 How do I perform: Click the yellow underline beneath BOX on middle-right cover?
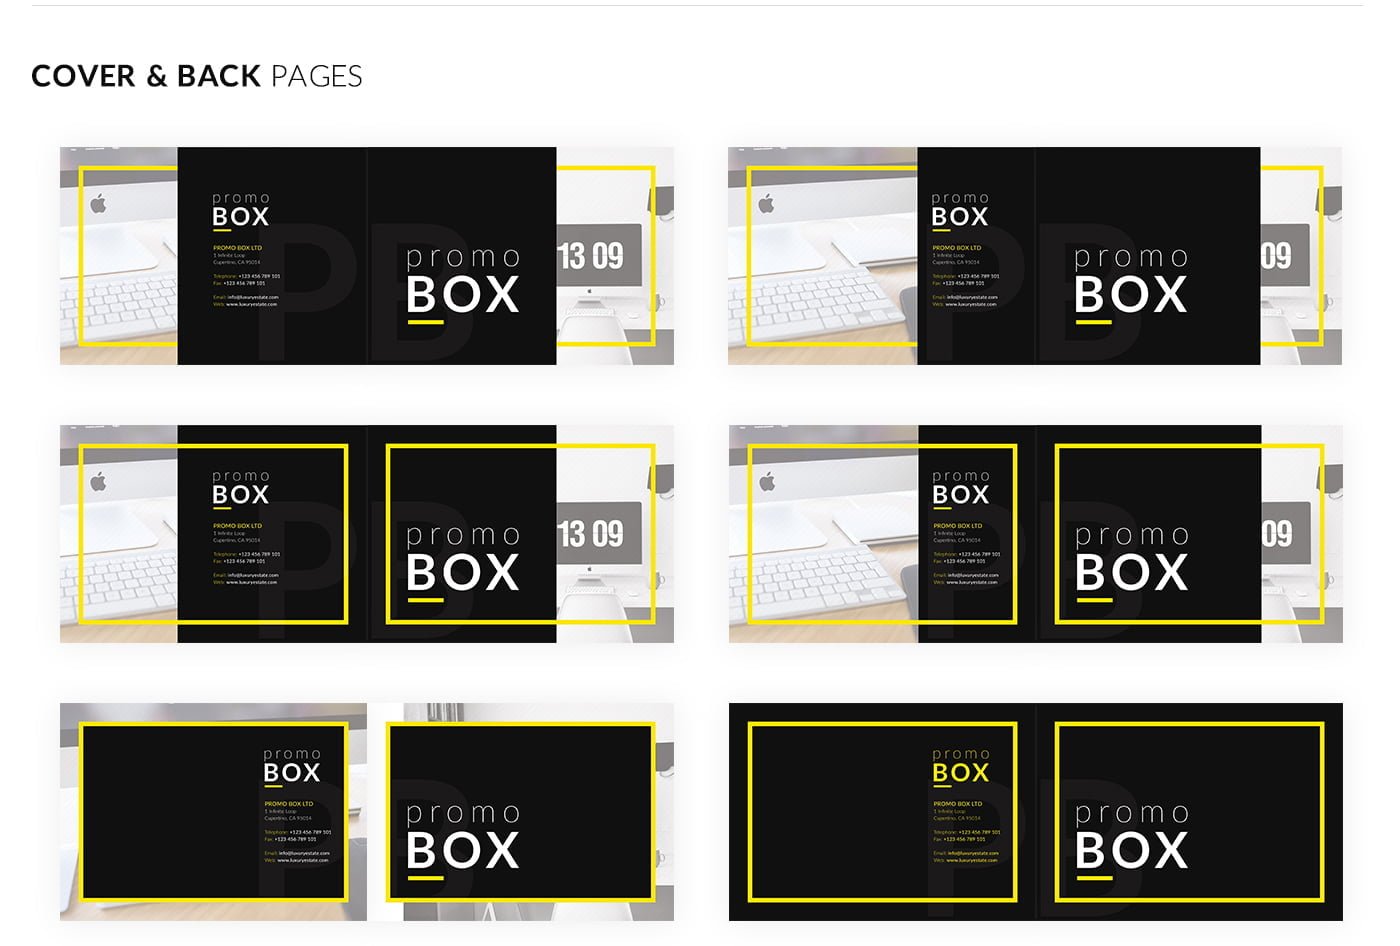click(x=1094, y=600)
